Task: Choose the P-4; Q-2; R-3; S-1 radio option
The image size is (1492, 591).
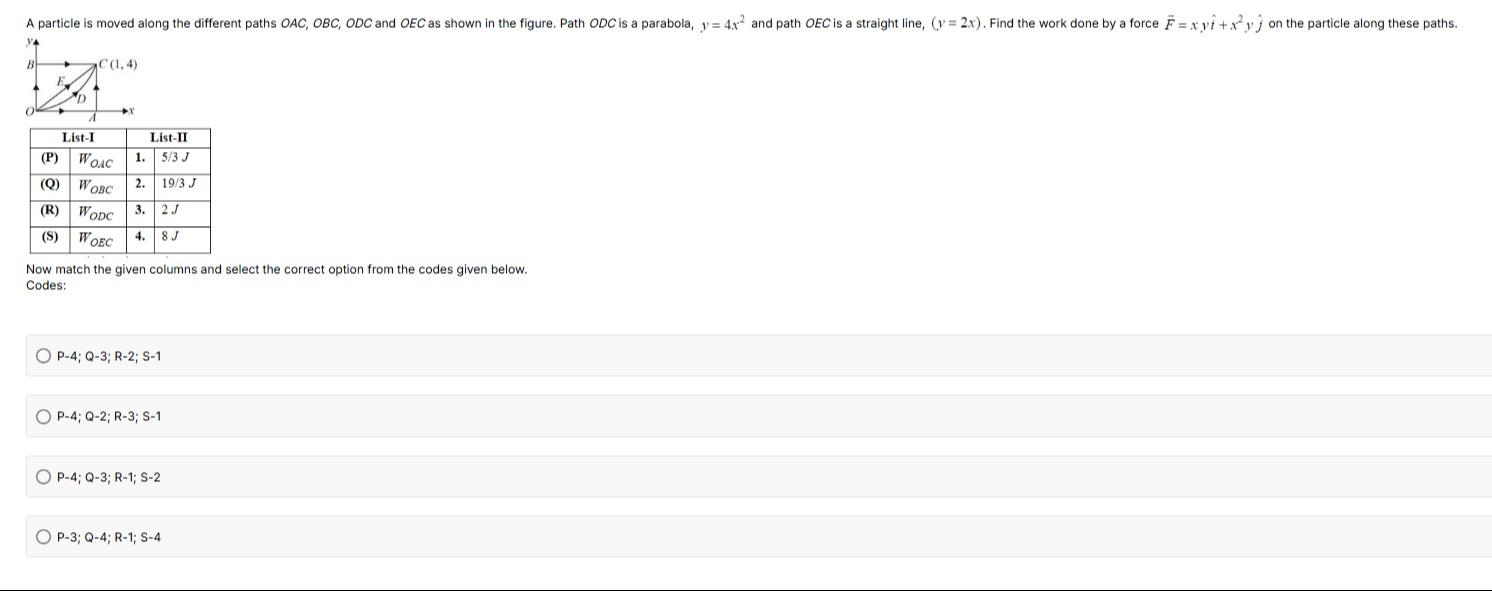Action: tap(43, 416)
